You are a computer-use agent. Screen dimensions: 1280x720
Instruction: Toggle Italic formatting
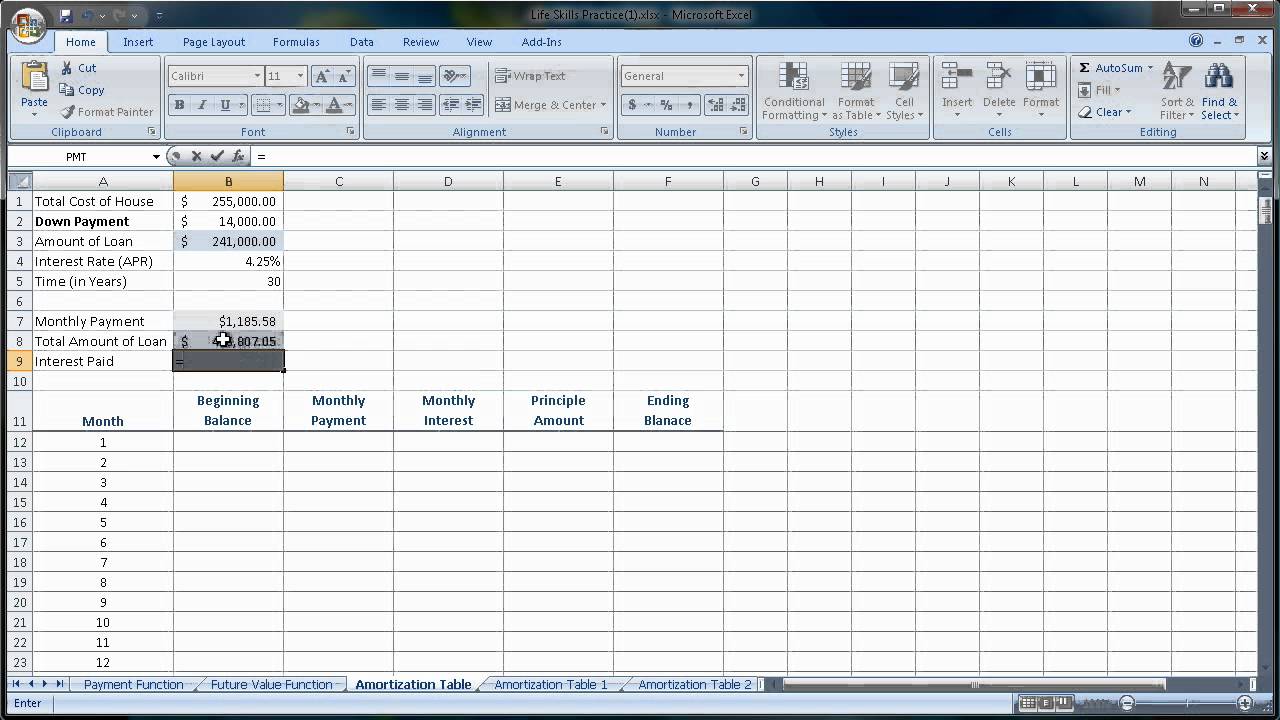pyautogui.click(x=202, y=104)
